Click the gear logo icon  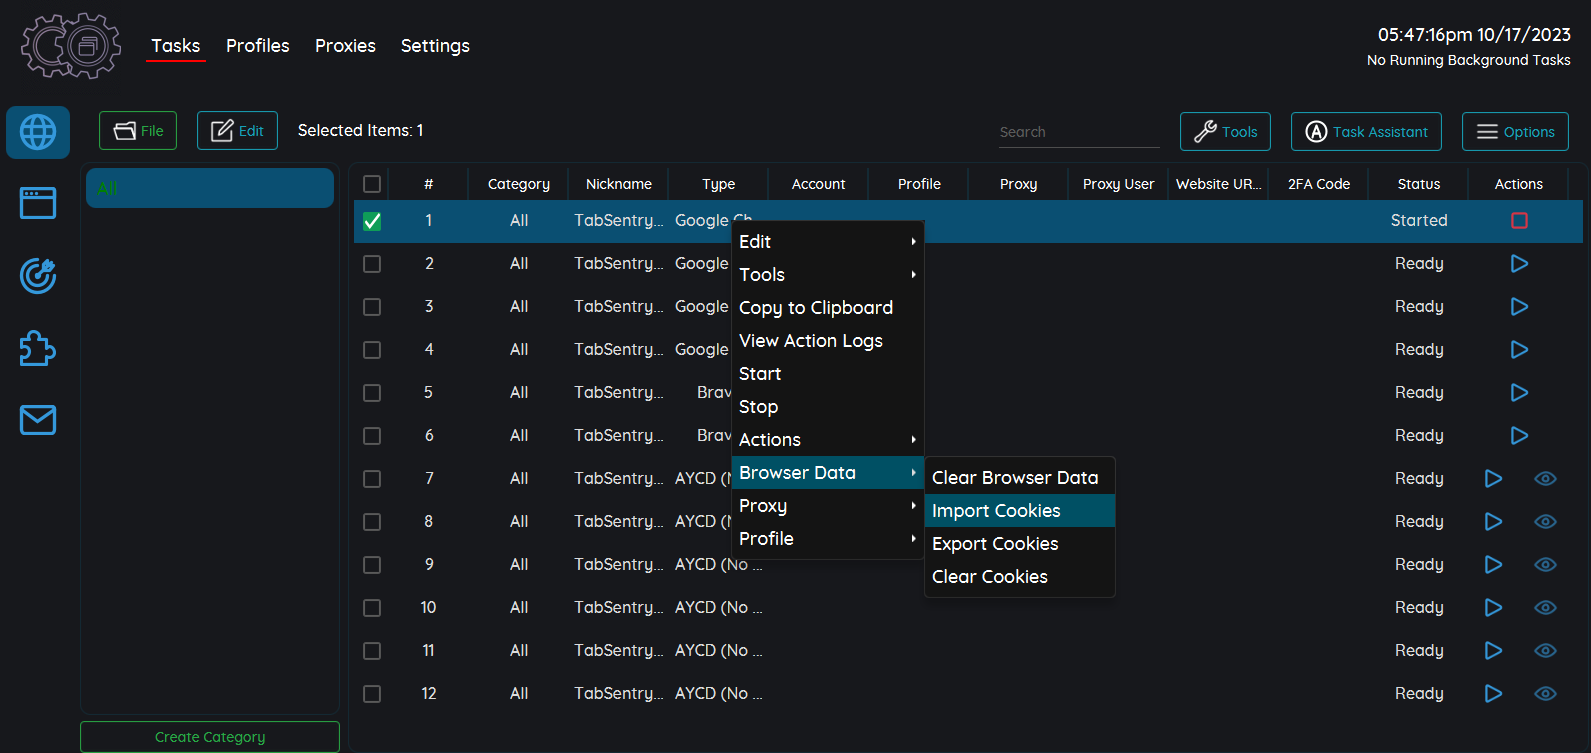tap(71, 45)
